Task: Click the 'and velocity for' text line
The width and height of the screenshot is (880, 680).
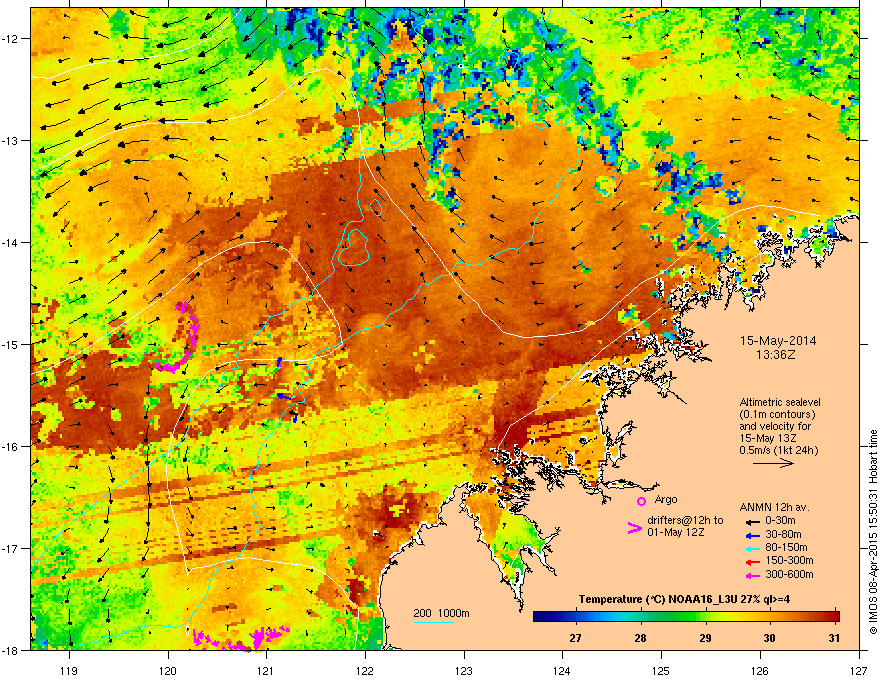Action: click(773, 426)
